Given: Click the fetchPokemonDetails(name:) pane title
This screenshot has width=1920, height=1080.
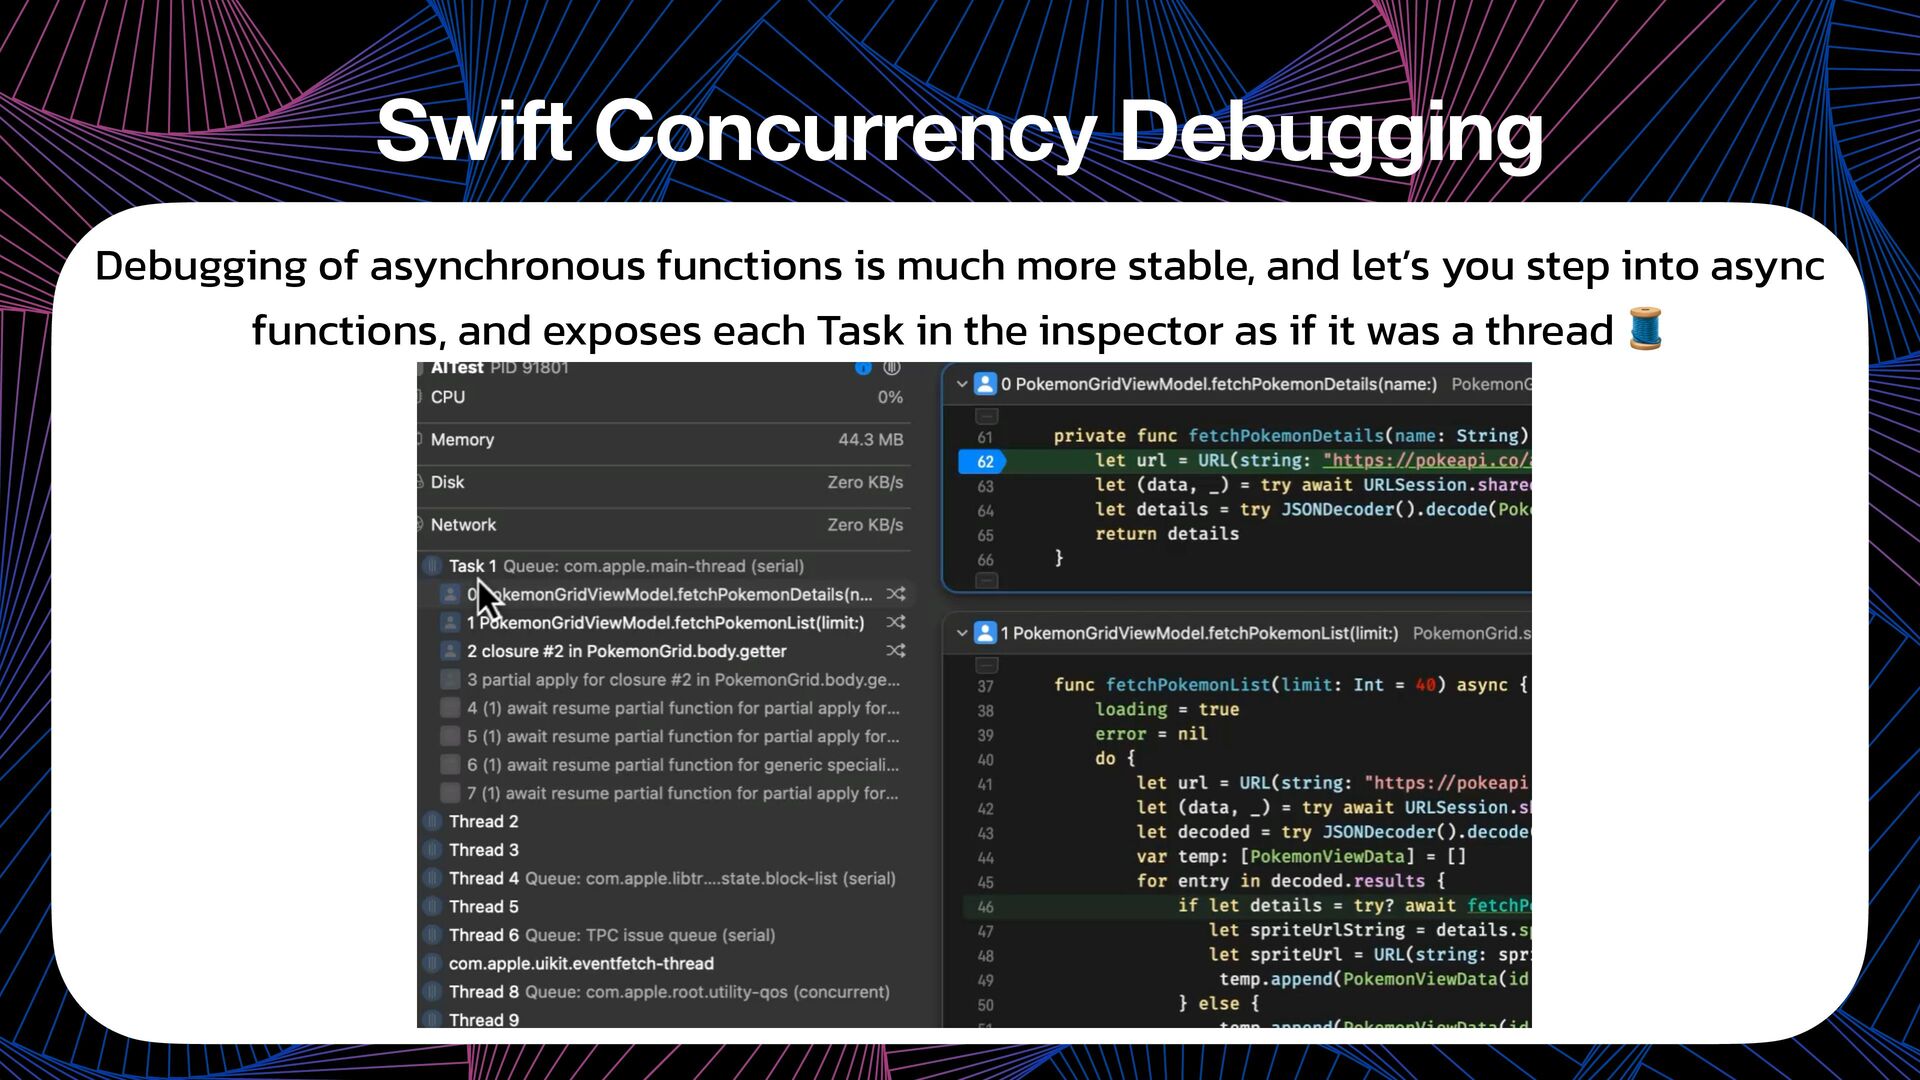Looking at the screenshot, I should [x=1219, y=384].
